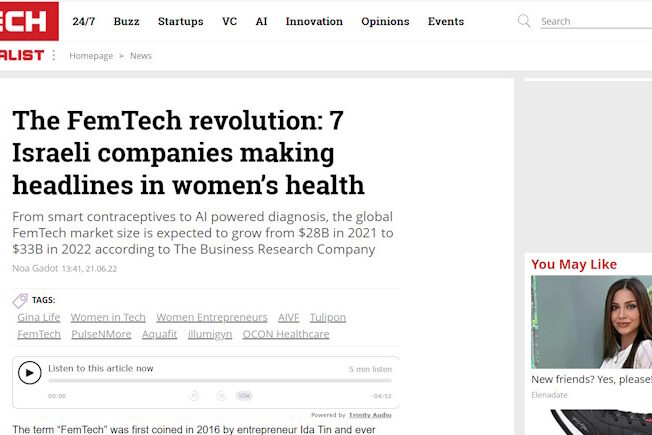The image size is (652, 435).
Task: Rewind audio 10 seconds
Action: pos(194,396)
